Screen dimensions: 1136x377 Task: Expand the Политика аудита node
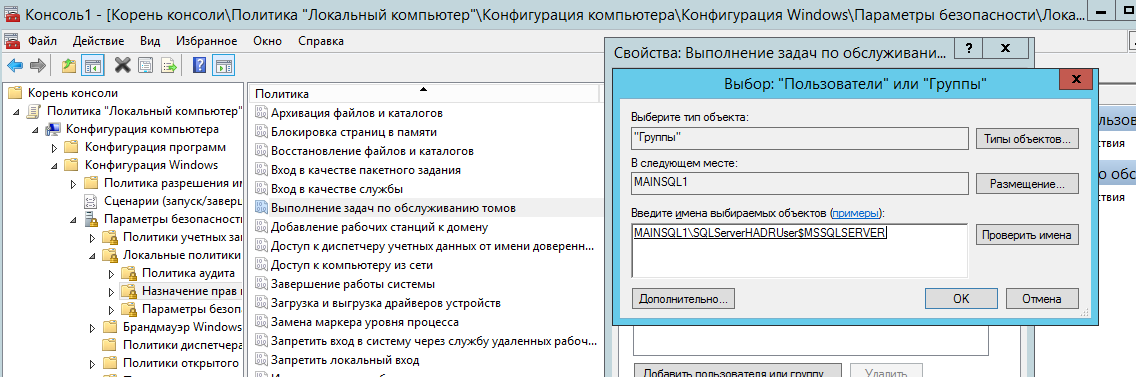coord(110,273)
